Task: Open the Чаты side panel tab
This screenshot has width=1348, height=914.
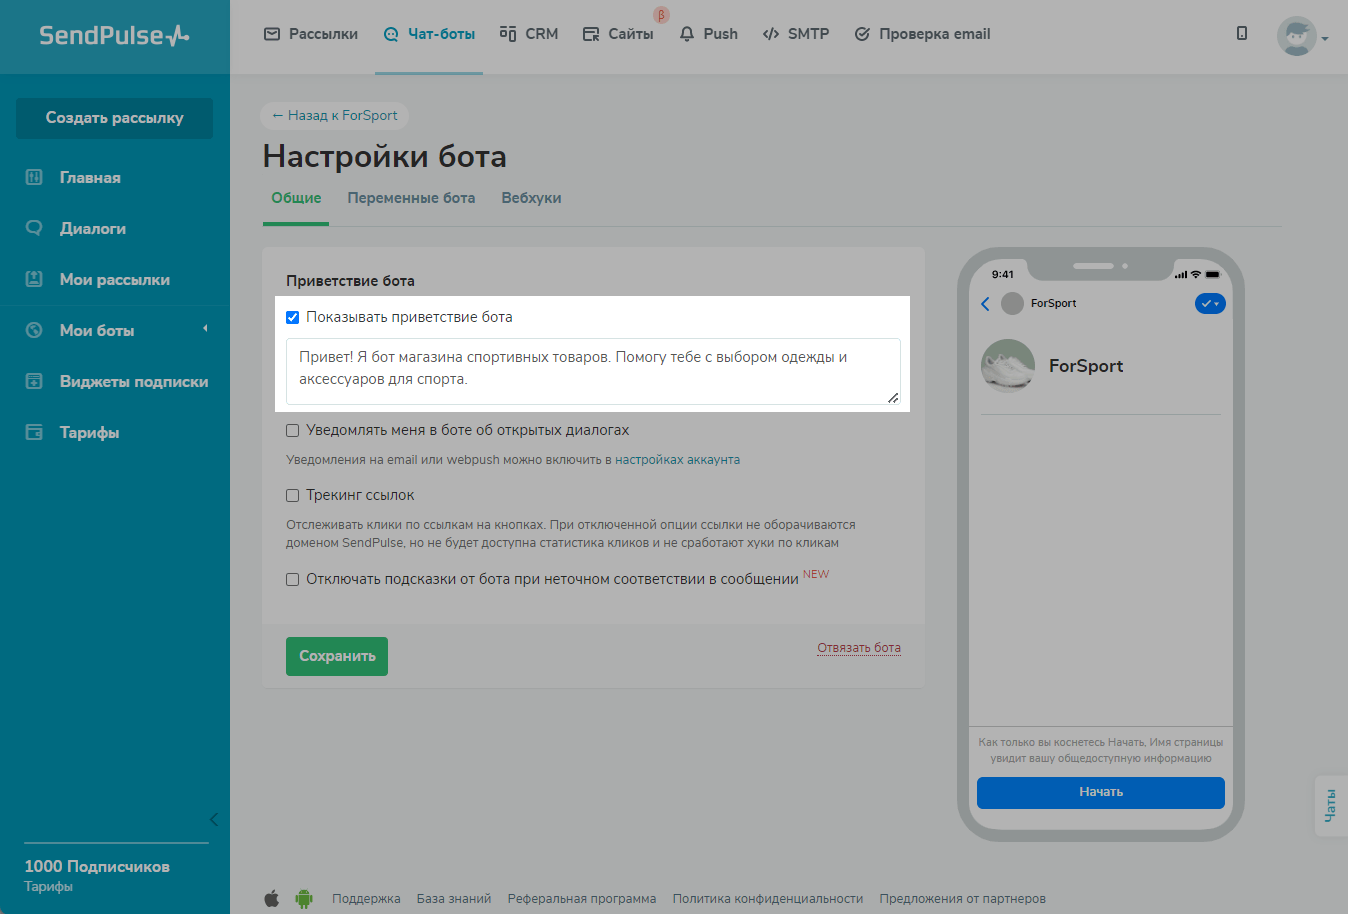Action: coord(1331,806)
